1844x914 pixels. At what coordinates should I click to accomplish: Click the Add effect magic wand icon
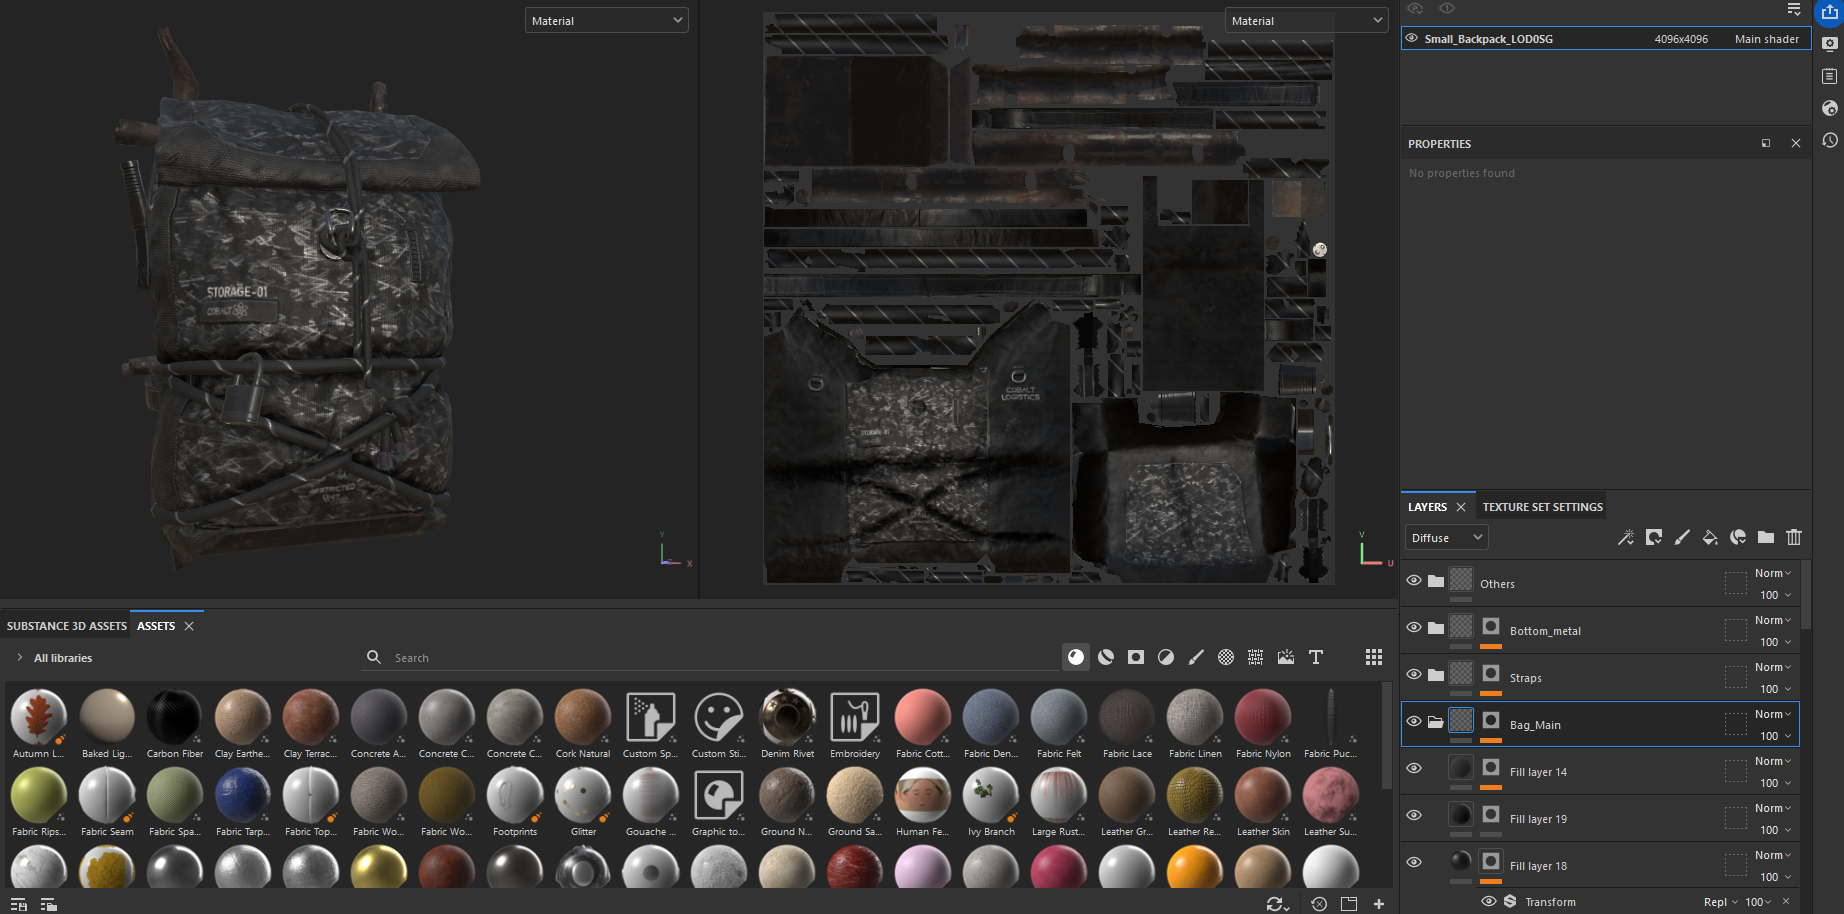[x=1626, y=537]
